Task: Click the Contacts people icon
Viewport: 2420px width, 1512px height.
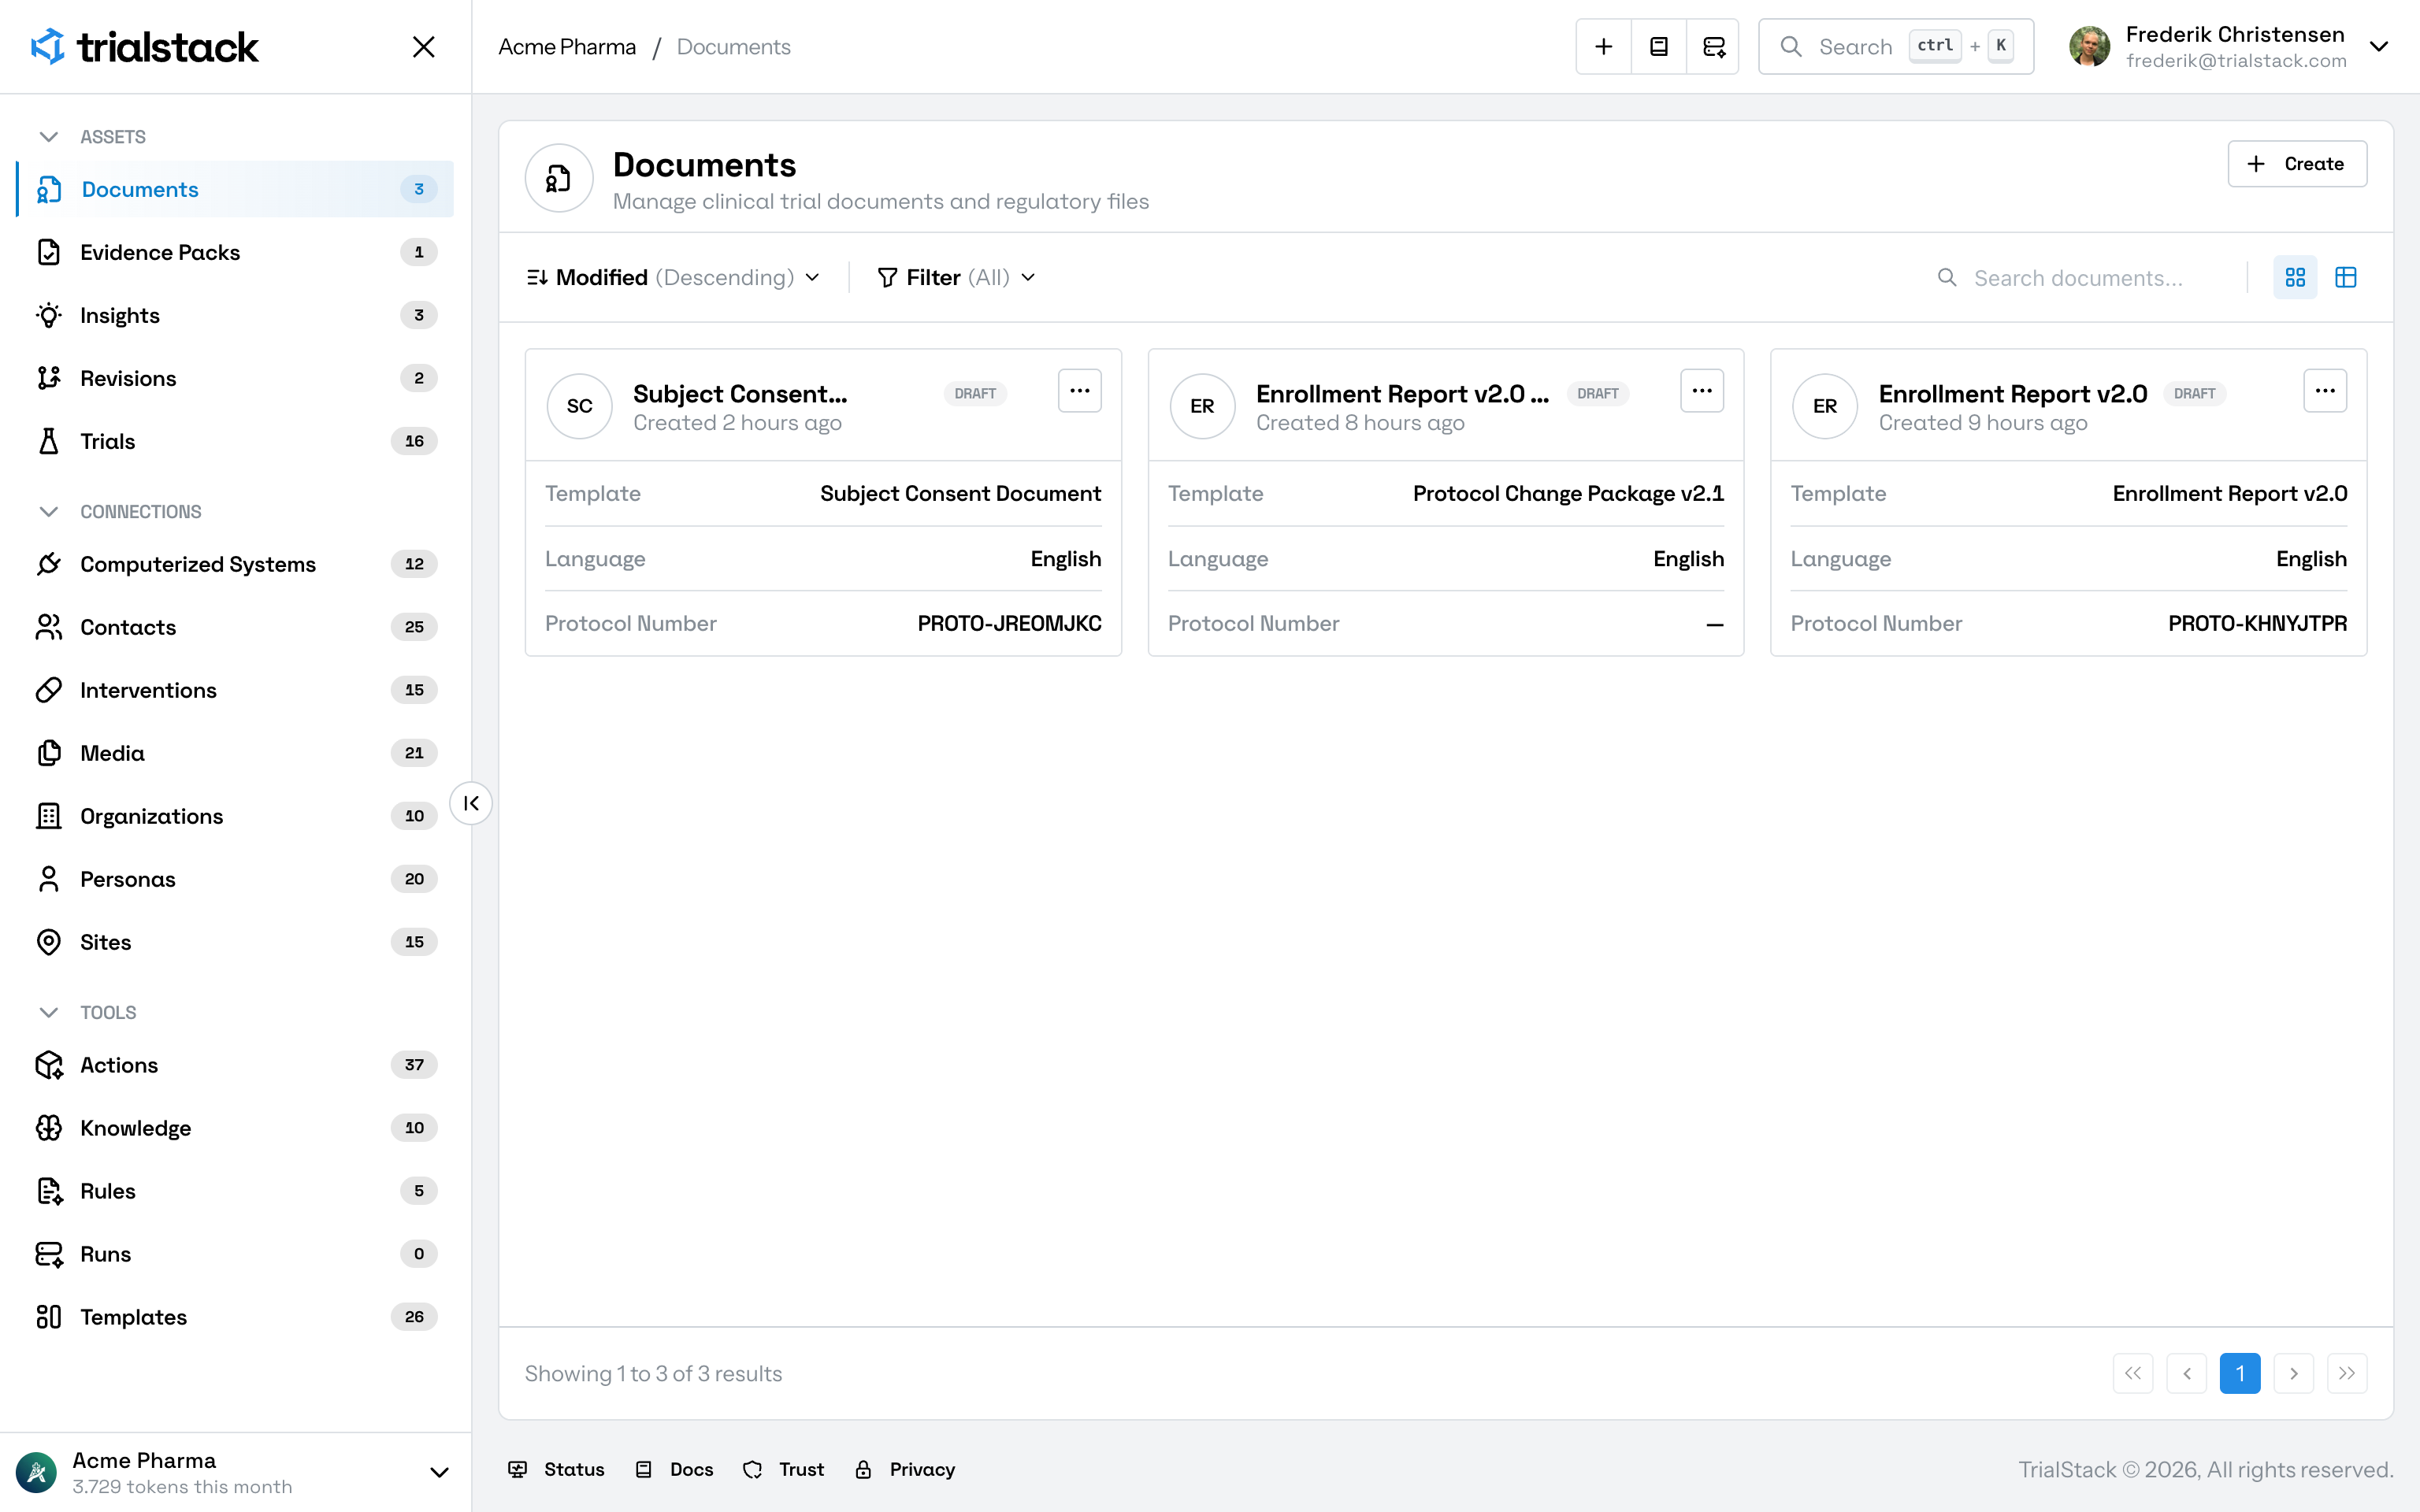Action: (x=49, y=627)
